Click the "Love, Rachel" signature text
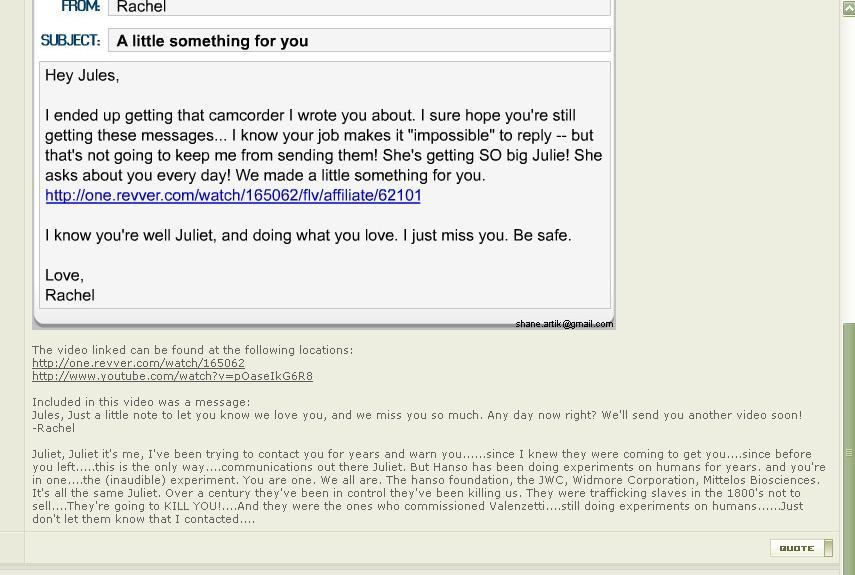This screenshot has width=855, height=575. pos(70,285)
